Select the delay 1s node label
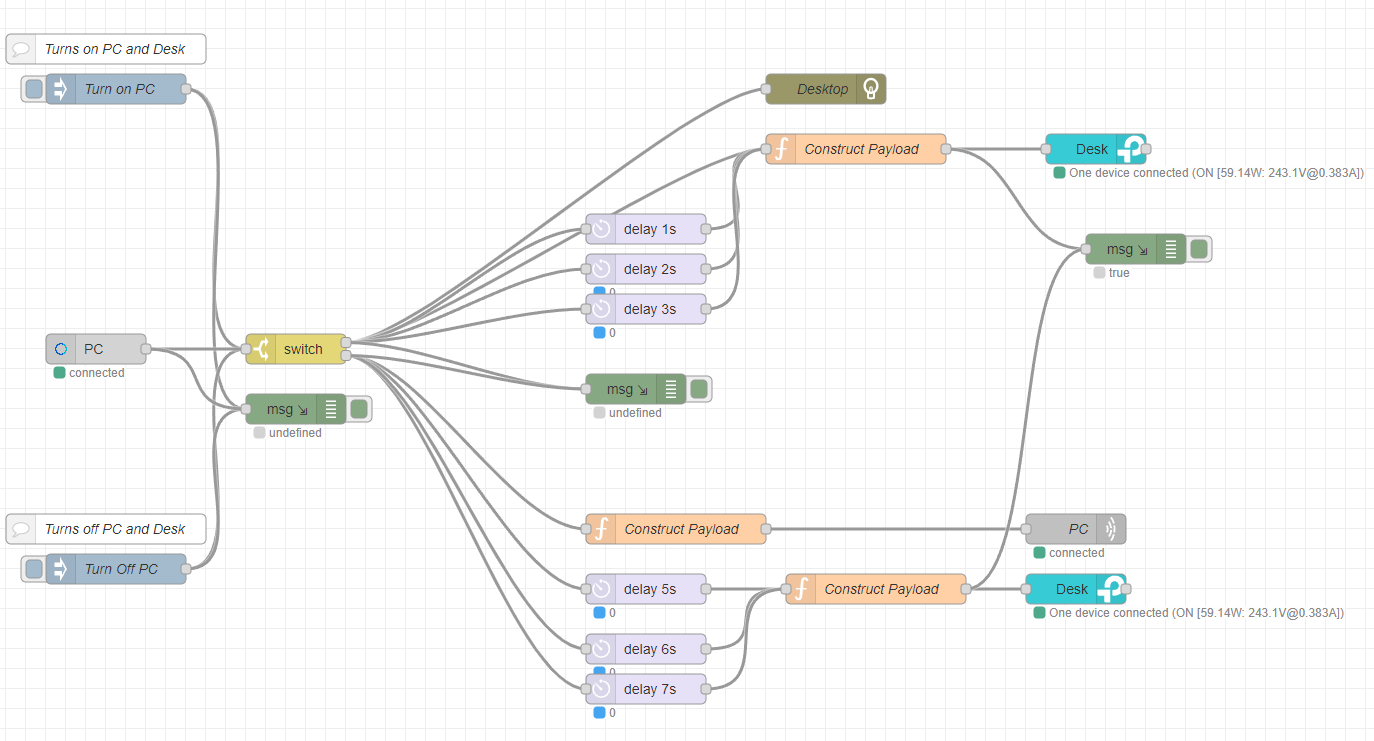The image size is (1374, 741). click(x=650, y=229)
